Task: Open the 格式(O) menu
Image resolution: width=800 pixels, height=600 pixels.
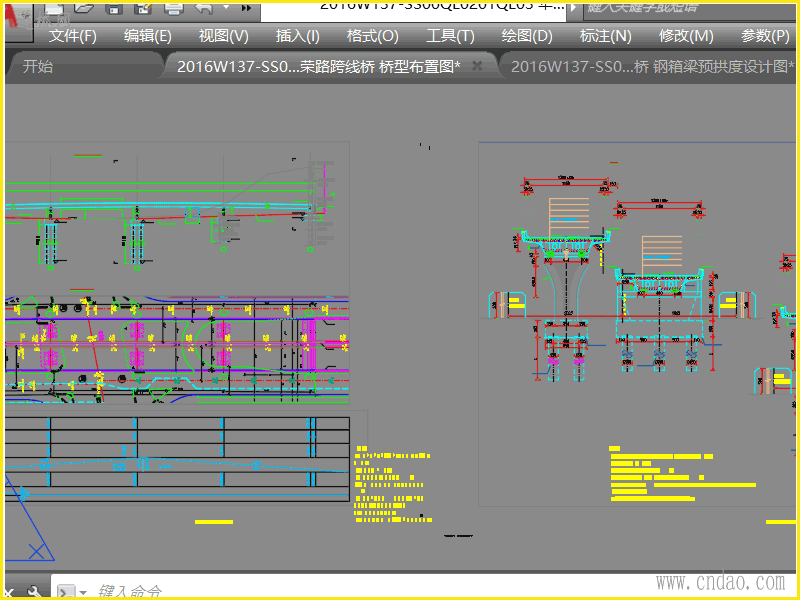Action: click(x=372, y=36)
